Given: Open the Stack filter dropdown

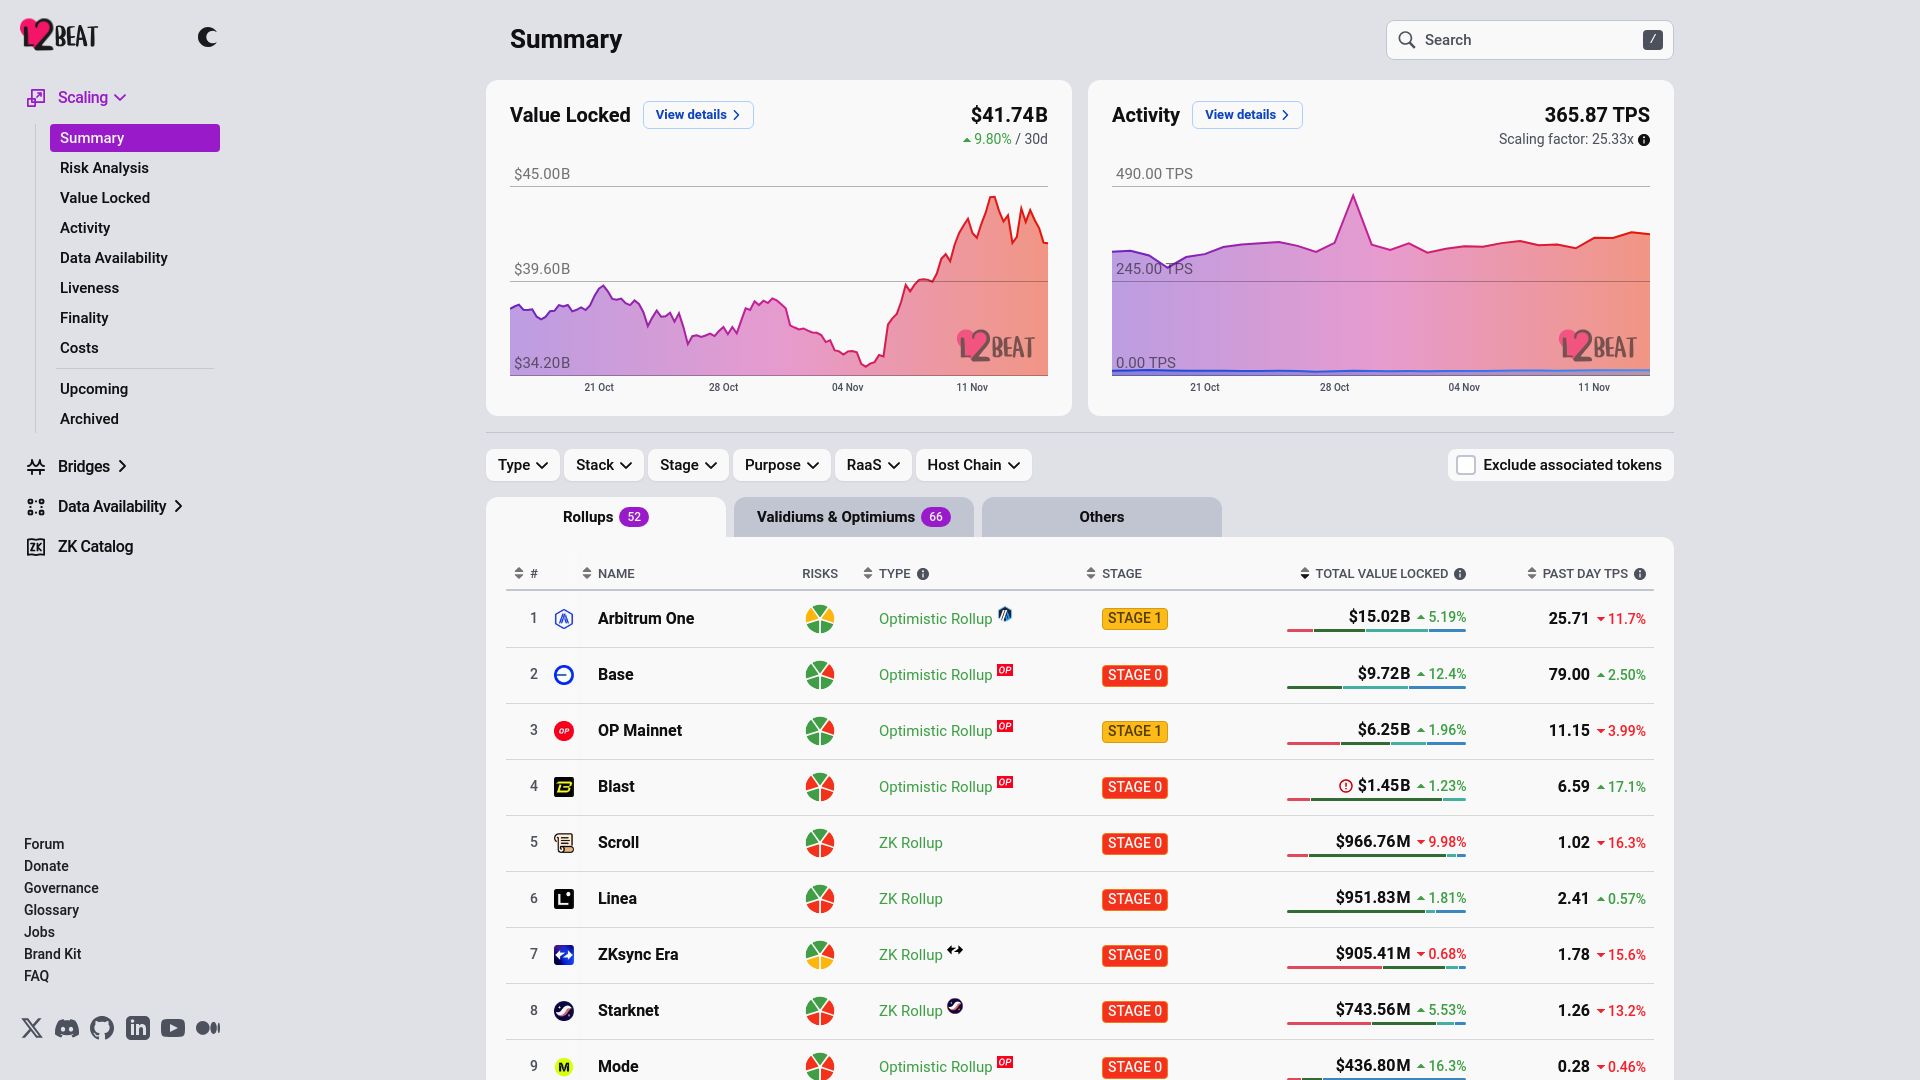Looking at the screenshot, I should coord(604,465).
